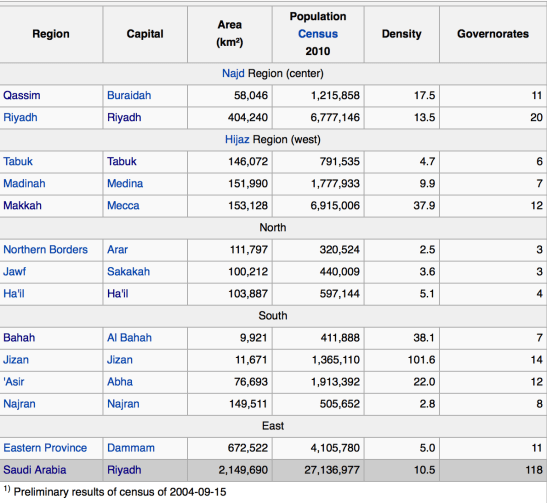This screenshot has height=503, width=547.
Task: Select the population value 1,913,392
Action: tap(335, 382)
